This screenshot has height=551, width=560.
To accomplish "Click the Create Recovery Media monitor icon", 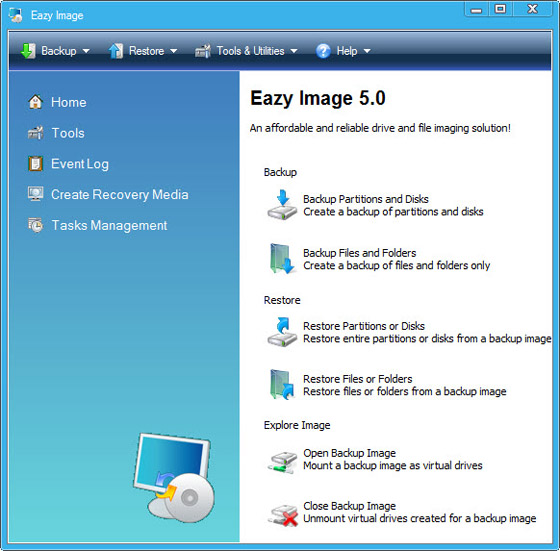I will (35, 194).
